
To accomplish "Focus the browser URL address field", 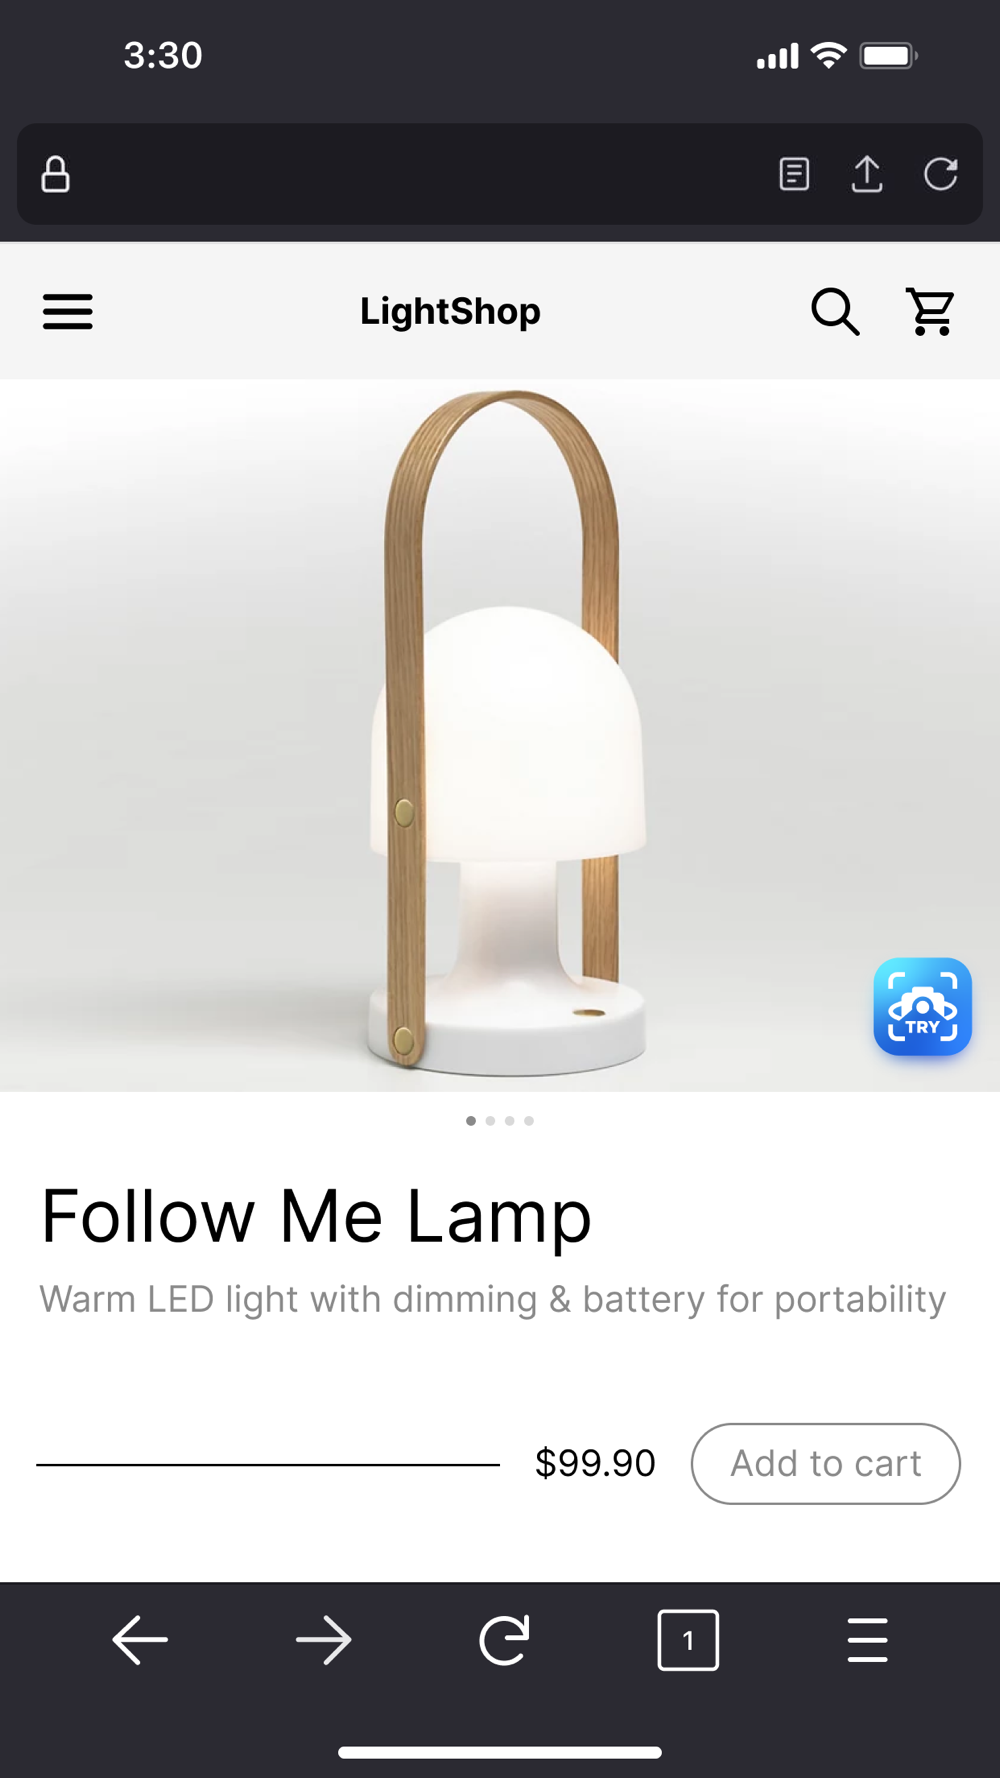I will [420, 174].
